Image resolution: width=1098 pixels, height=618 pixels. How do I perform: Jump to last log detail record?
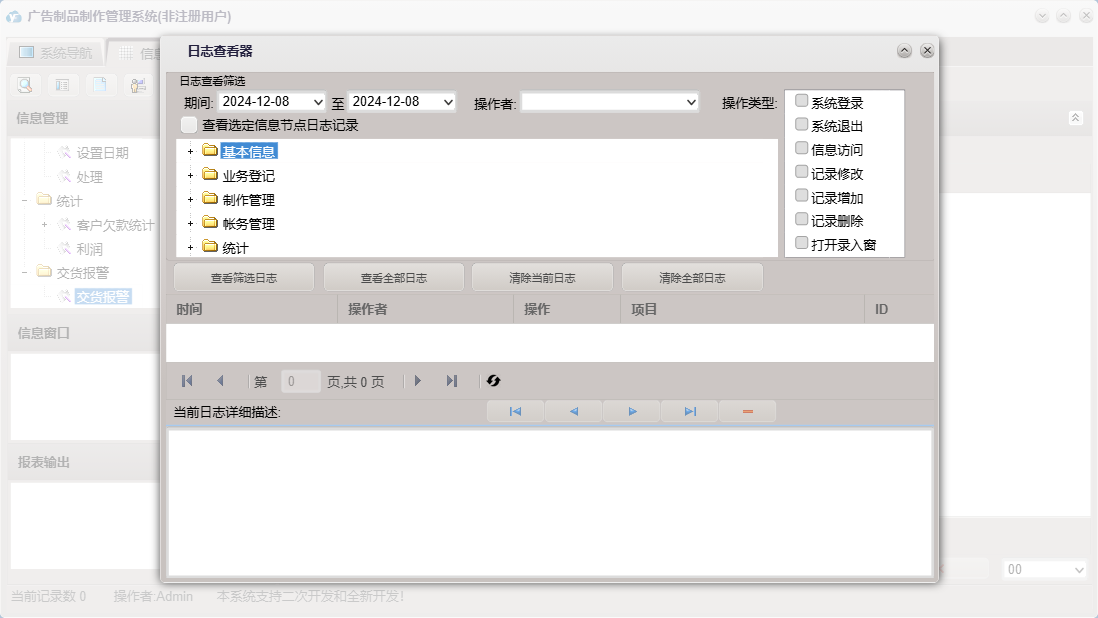click(690, 412)
